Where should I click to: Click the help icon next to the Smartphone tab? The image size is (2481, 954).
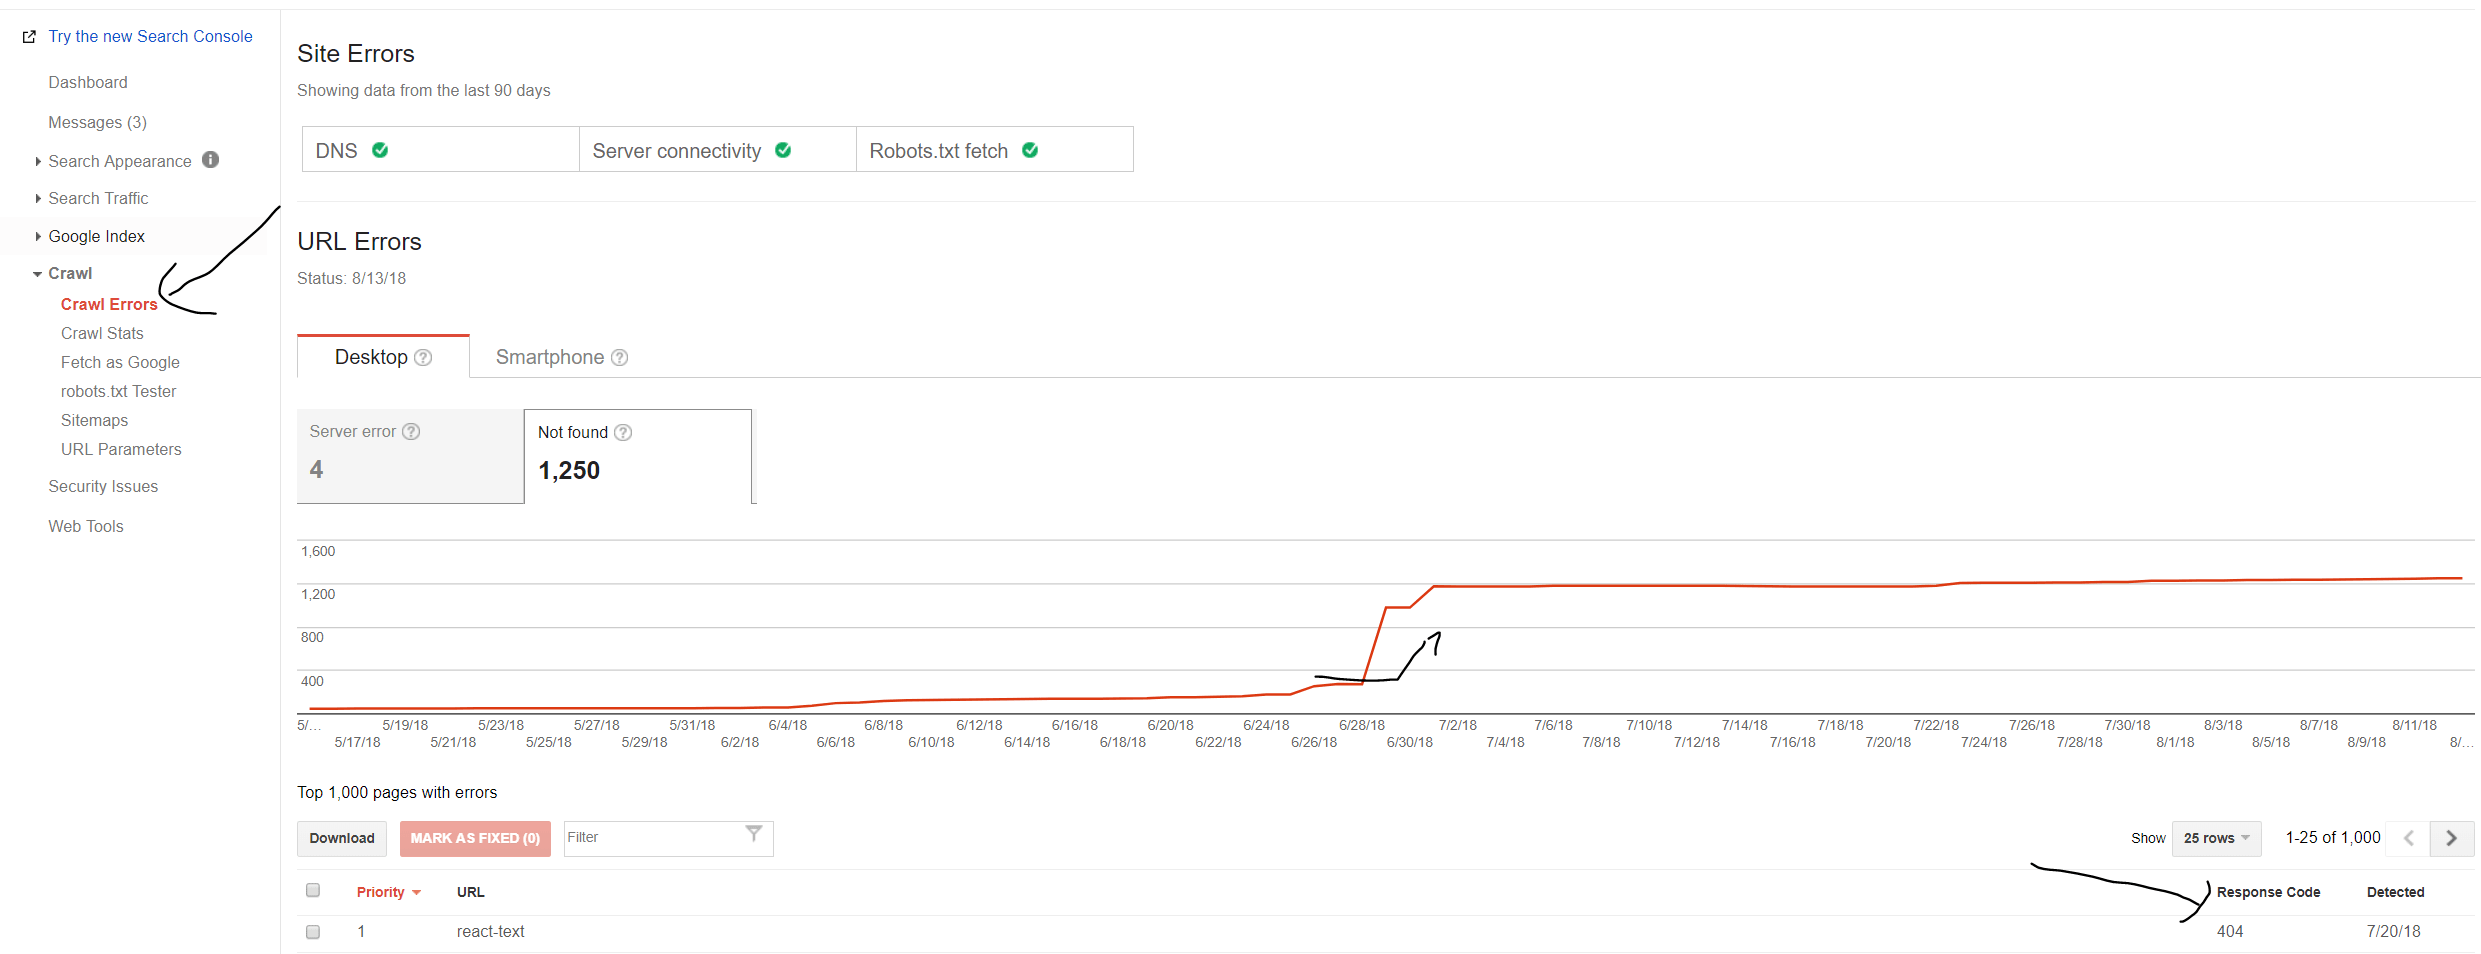tap(619, 358)
